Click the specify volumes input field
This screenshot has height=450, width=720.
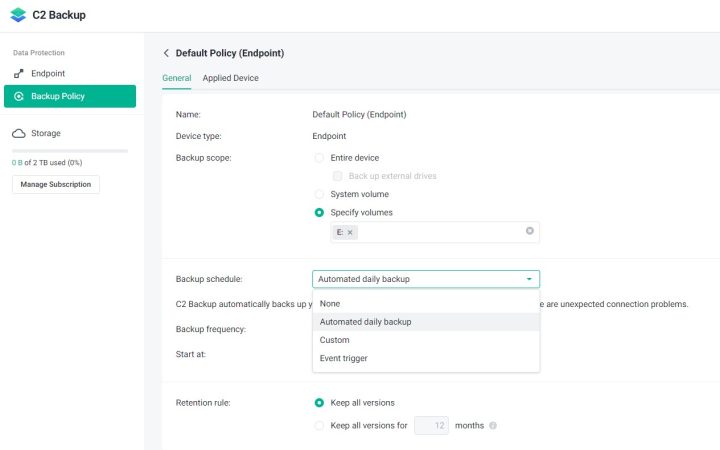440,232
